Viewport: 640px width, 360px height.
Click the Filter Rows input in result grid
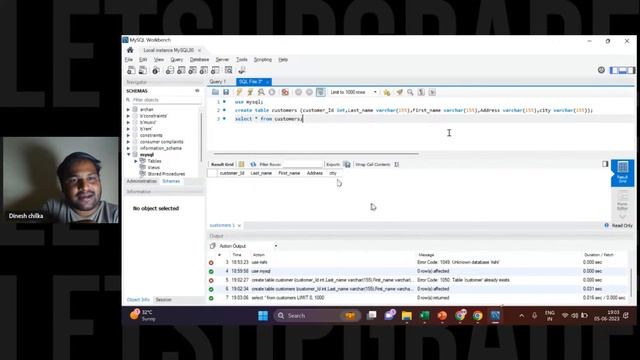point(302,164)
